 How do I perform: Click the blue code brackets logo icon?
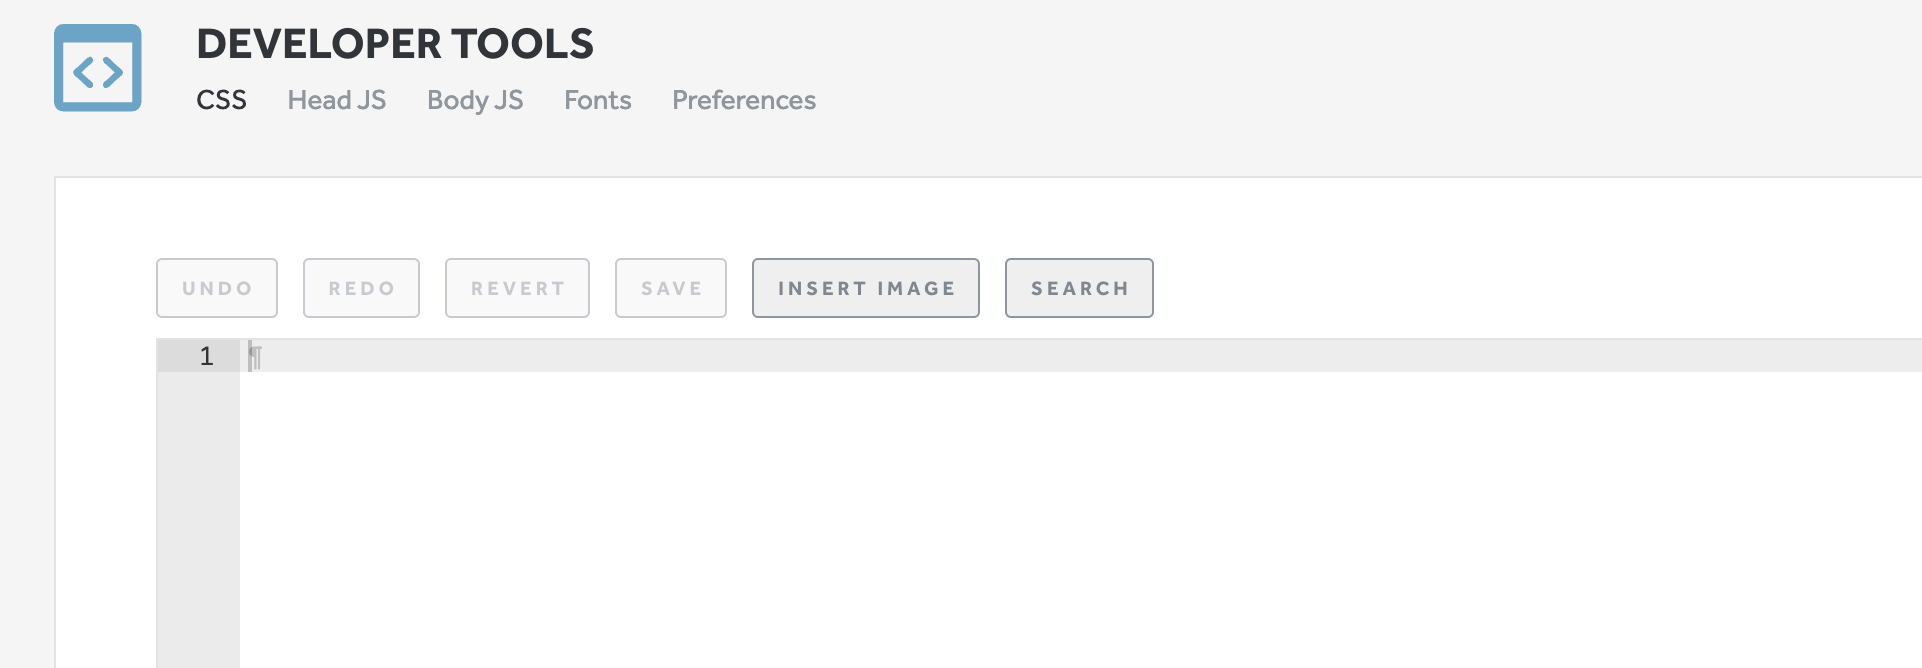click(97, 68)
